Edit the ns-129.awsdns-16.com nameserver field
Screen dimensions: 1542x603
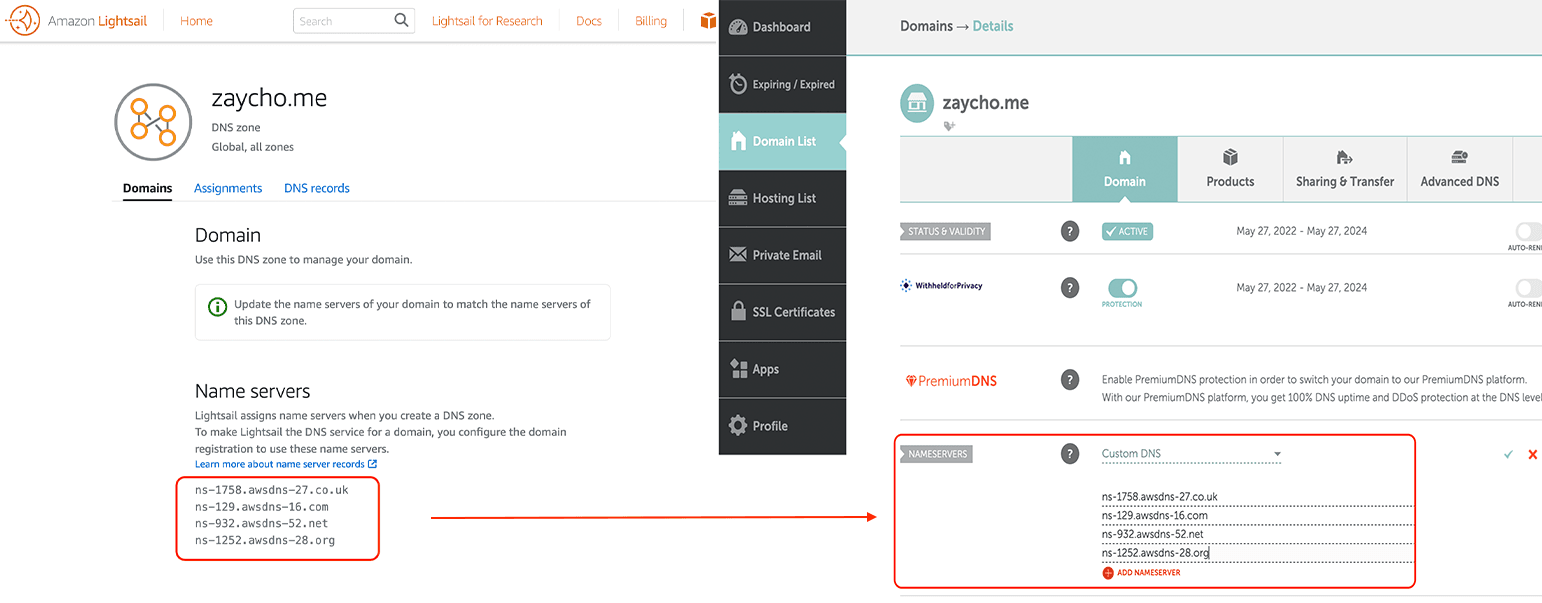1257,515
